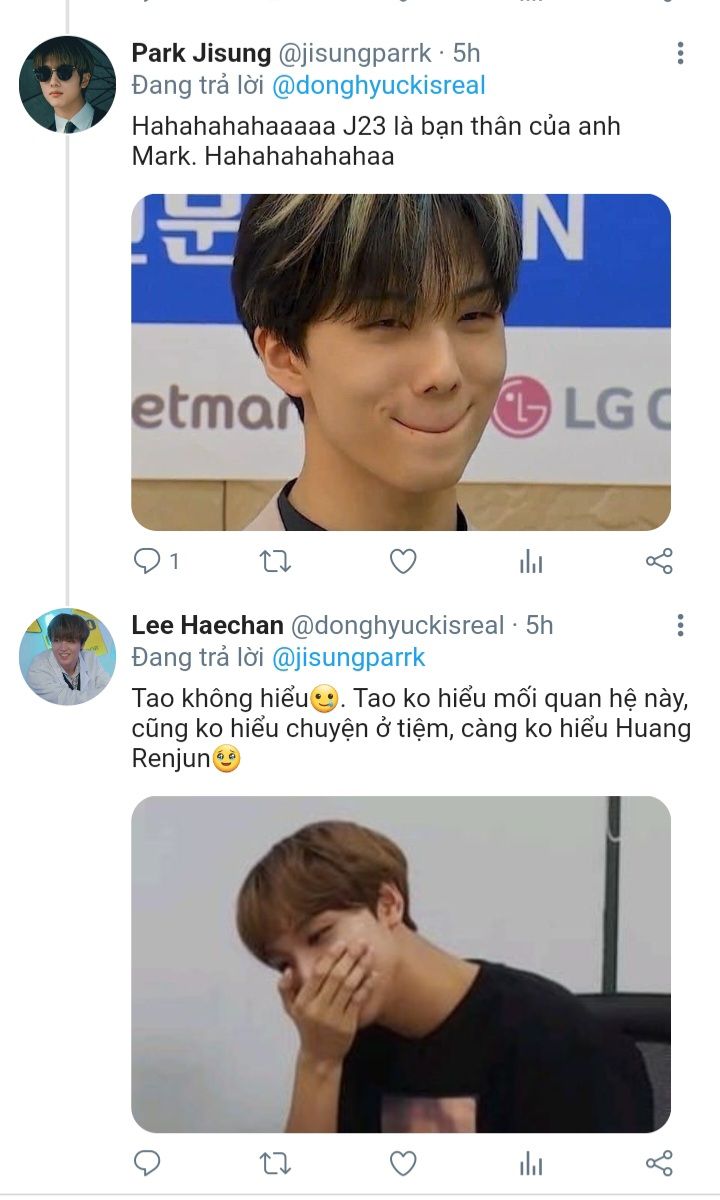Click the Park Jisung display name

(x=202, y=53)
